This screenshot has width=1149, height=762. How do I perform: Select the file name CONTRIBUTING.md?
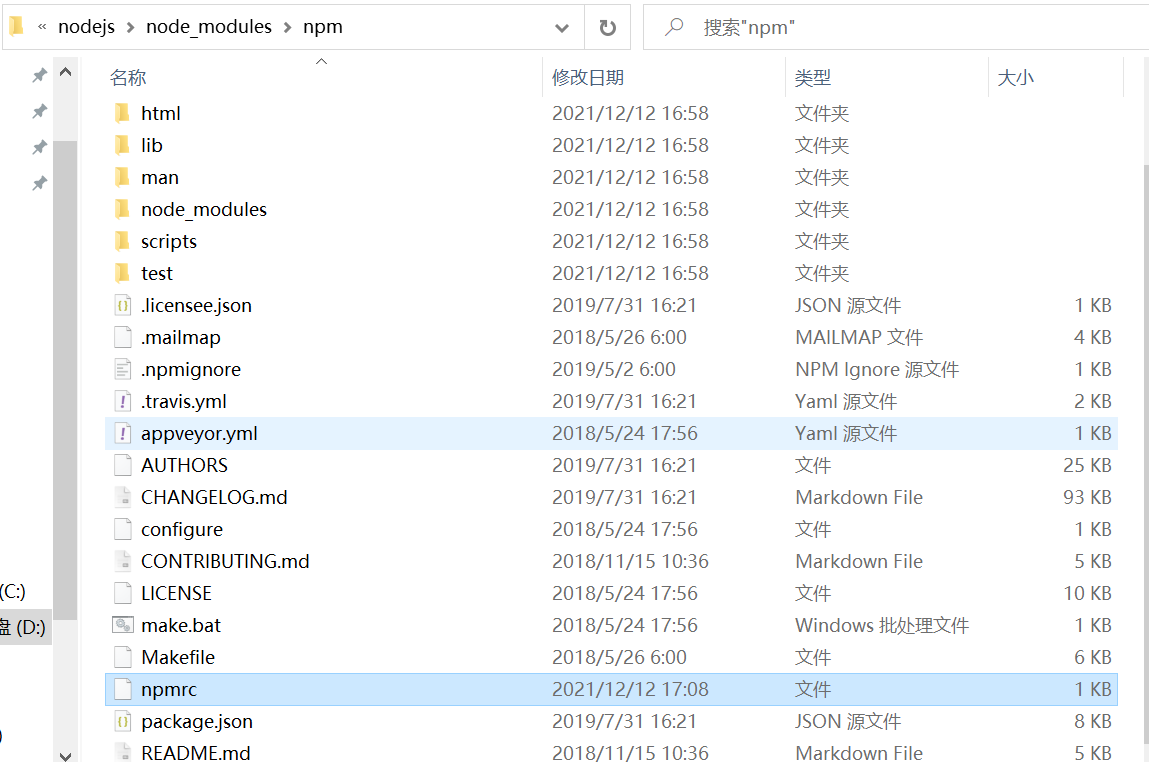click(225, 561)
